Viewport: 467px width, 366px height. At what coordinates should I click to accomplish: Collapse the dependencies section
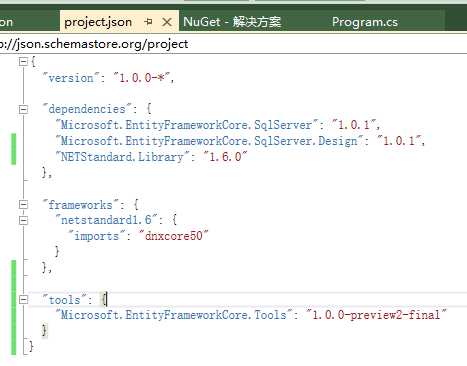(x=23, y=109)
